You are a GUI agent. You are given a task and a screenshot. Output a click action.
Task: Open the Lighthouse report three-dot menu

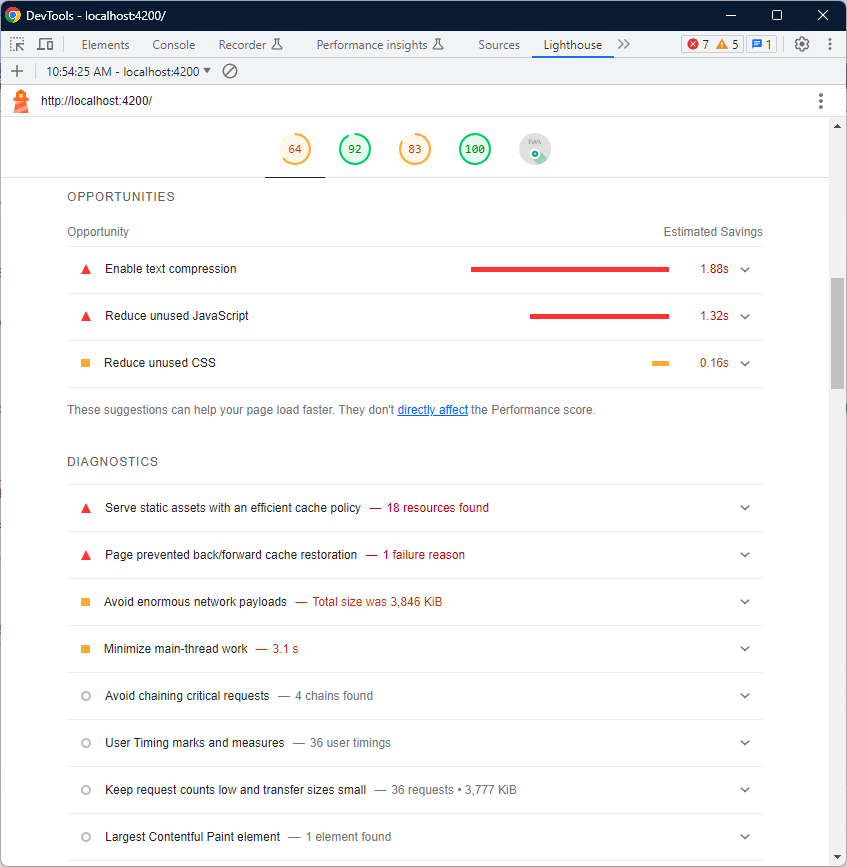820,101
